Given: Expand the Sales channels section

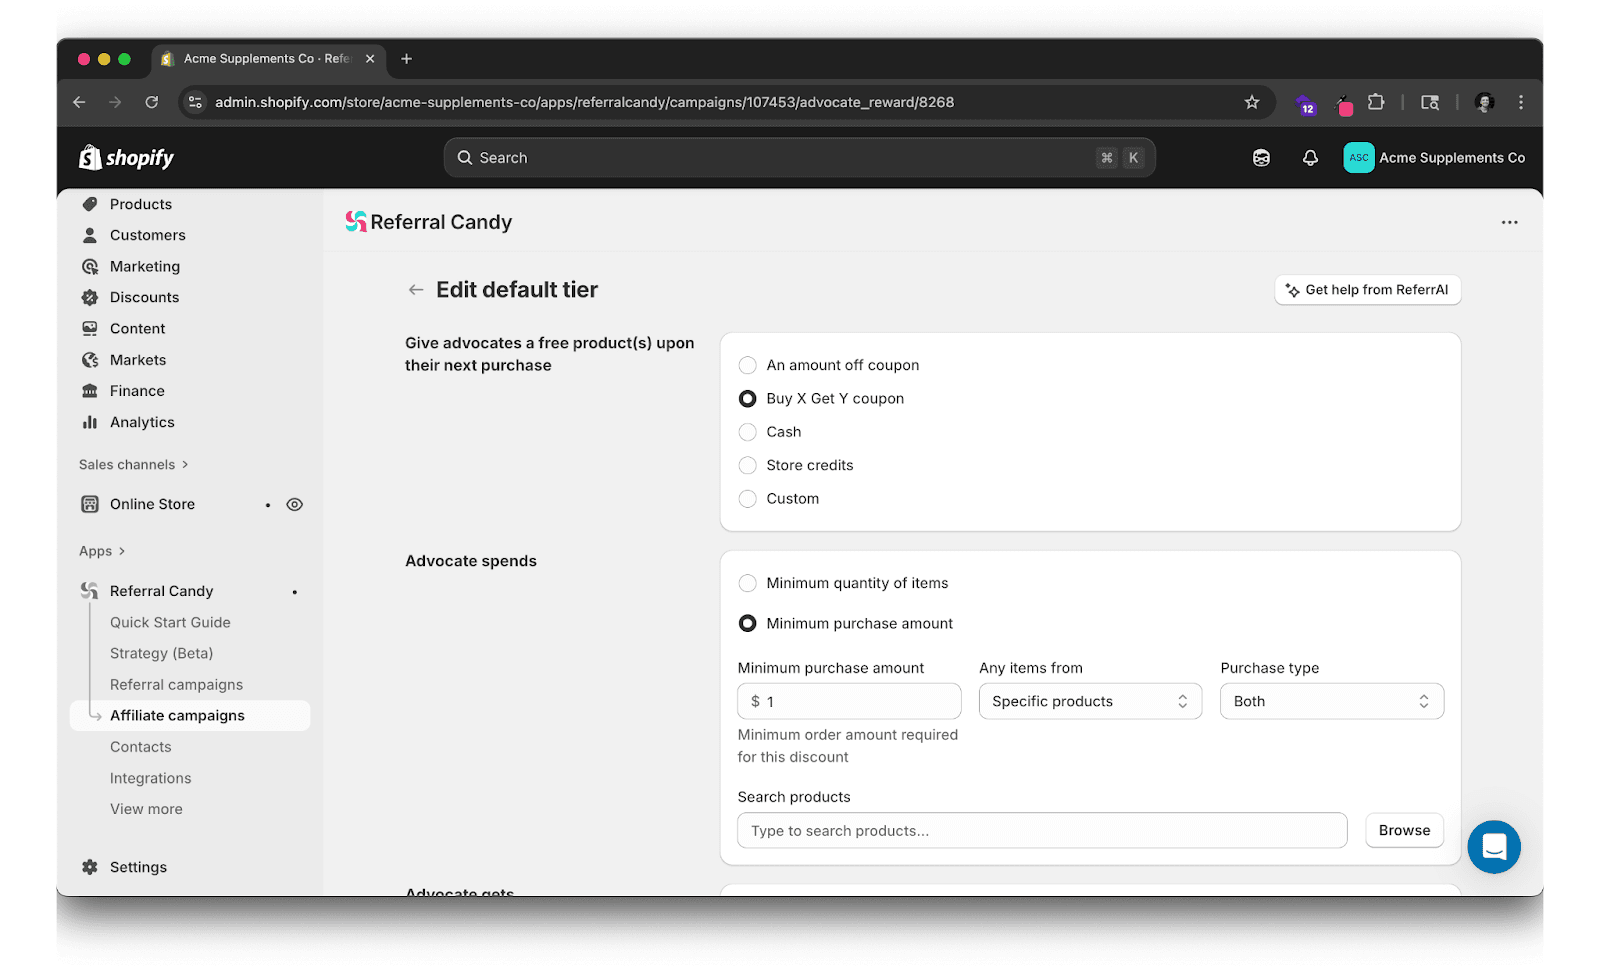Looking at the screenshot, I should (x=133, y=465).
